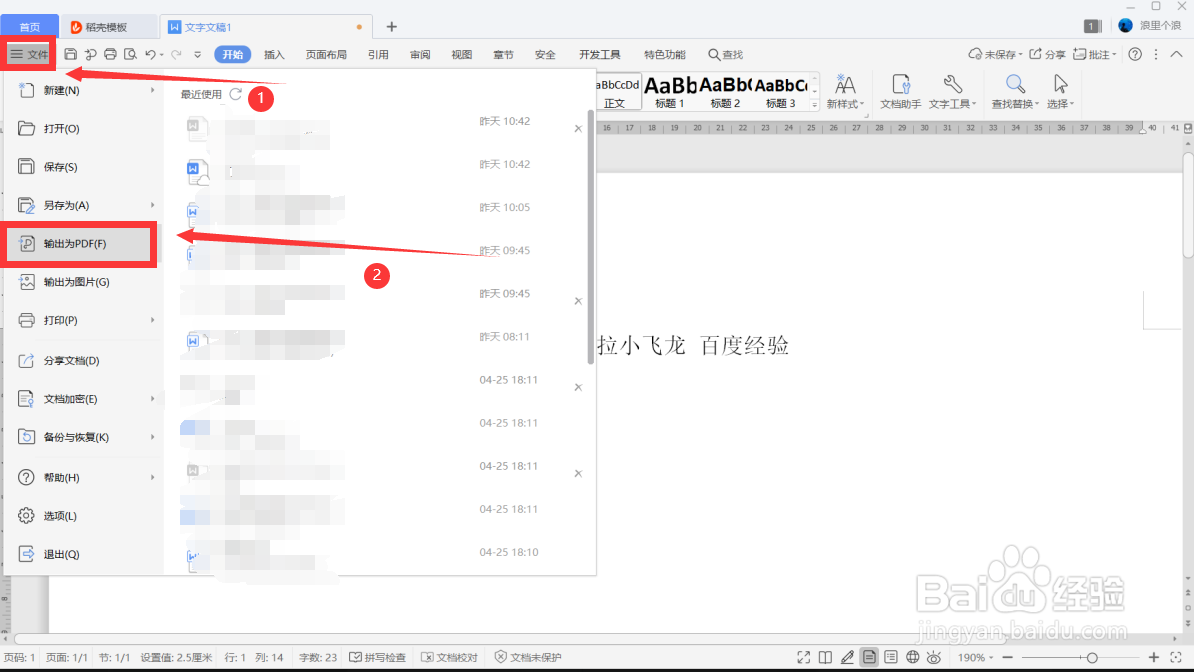
Task: Undo the last action
Action: pyautogui.click(x=151, y=54)
